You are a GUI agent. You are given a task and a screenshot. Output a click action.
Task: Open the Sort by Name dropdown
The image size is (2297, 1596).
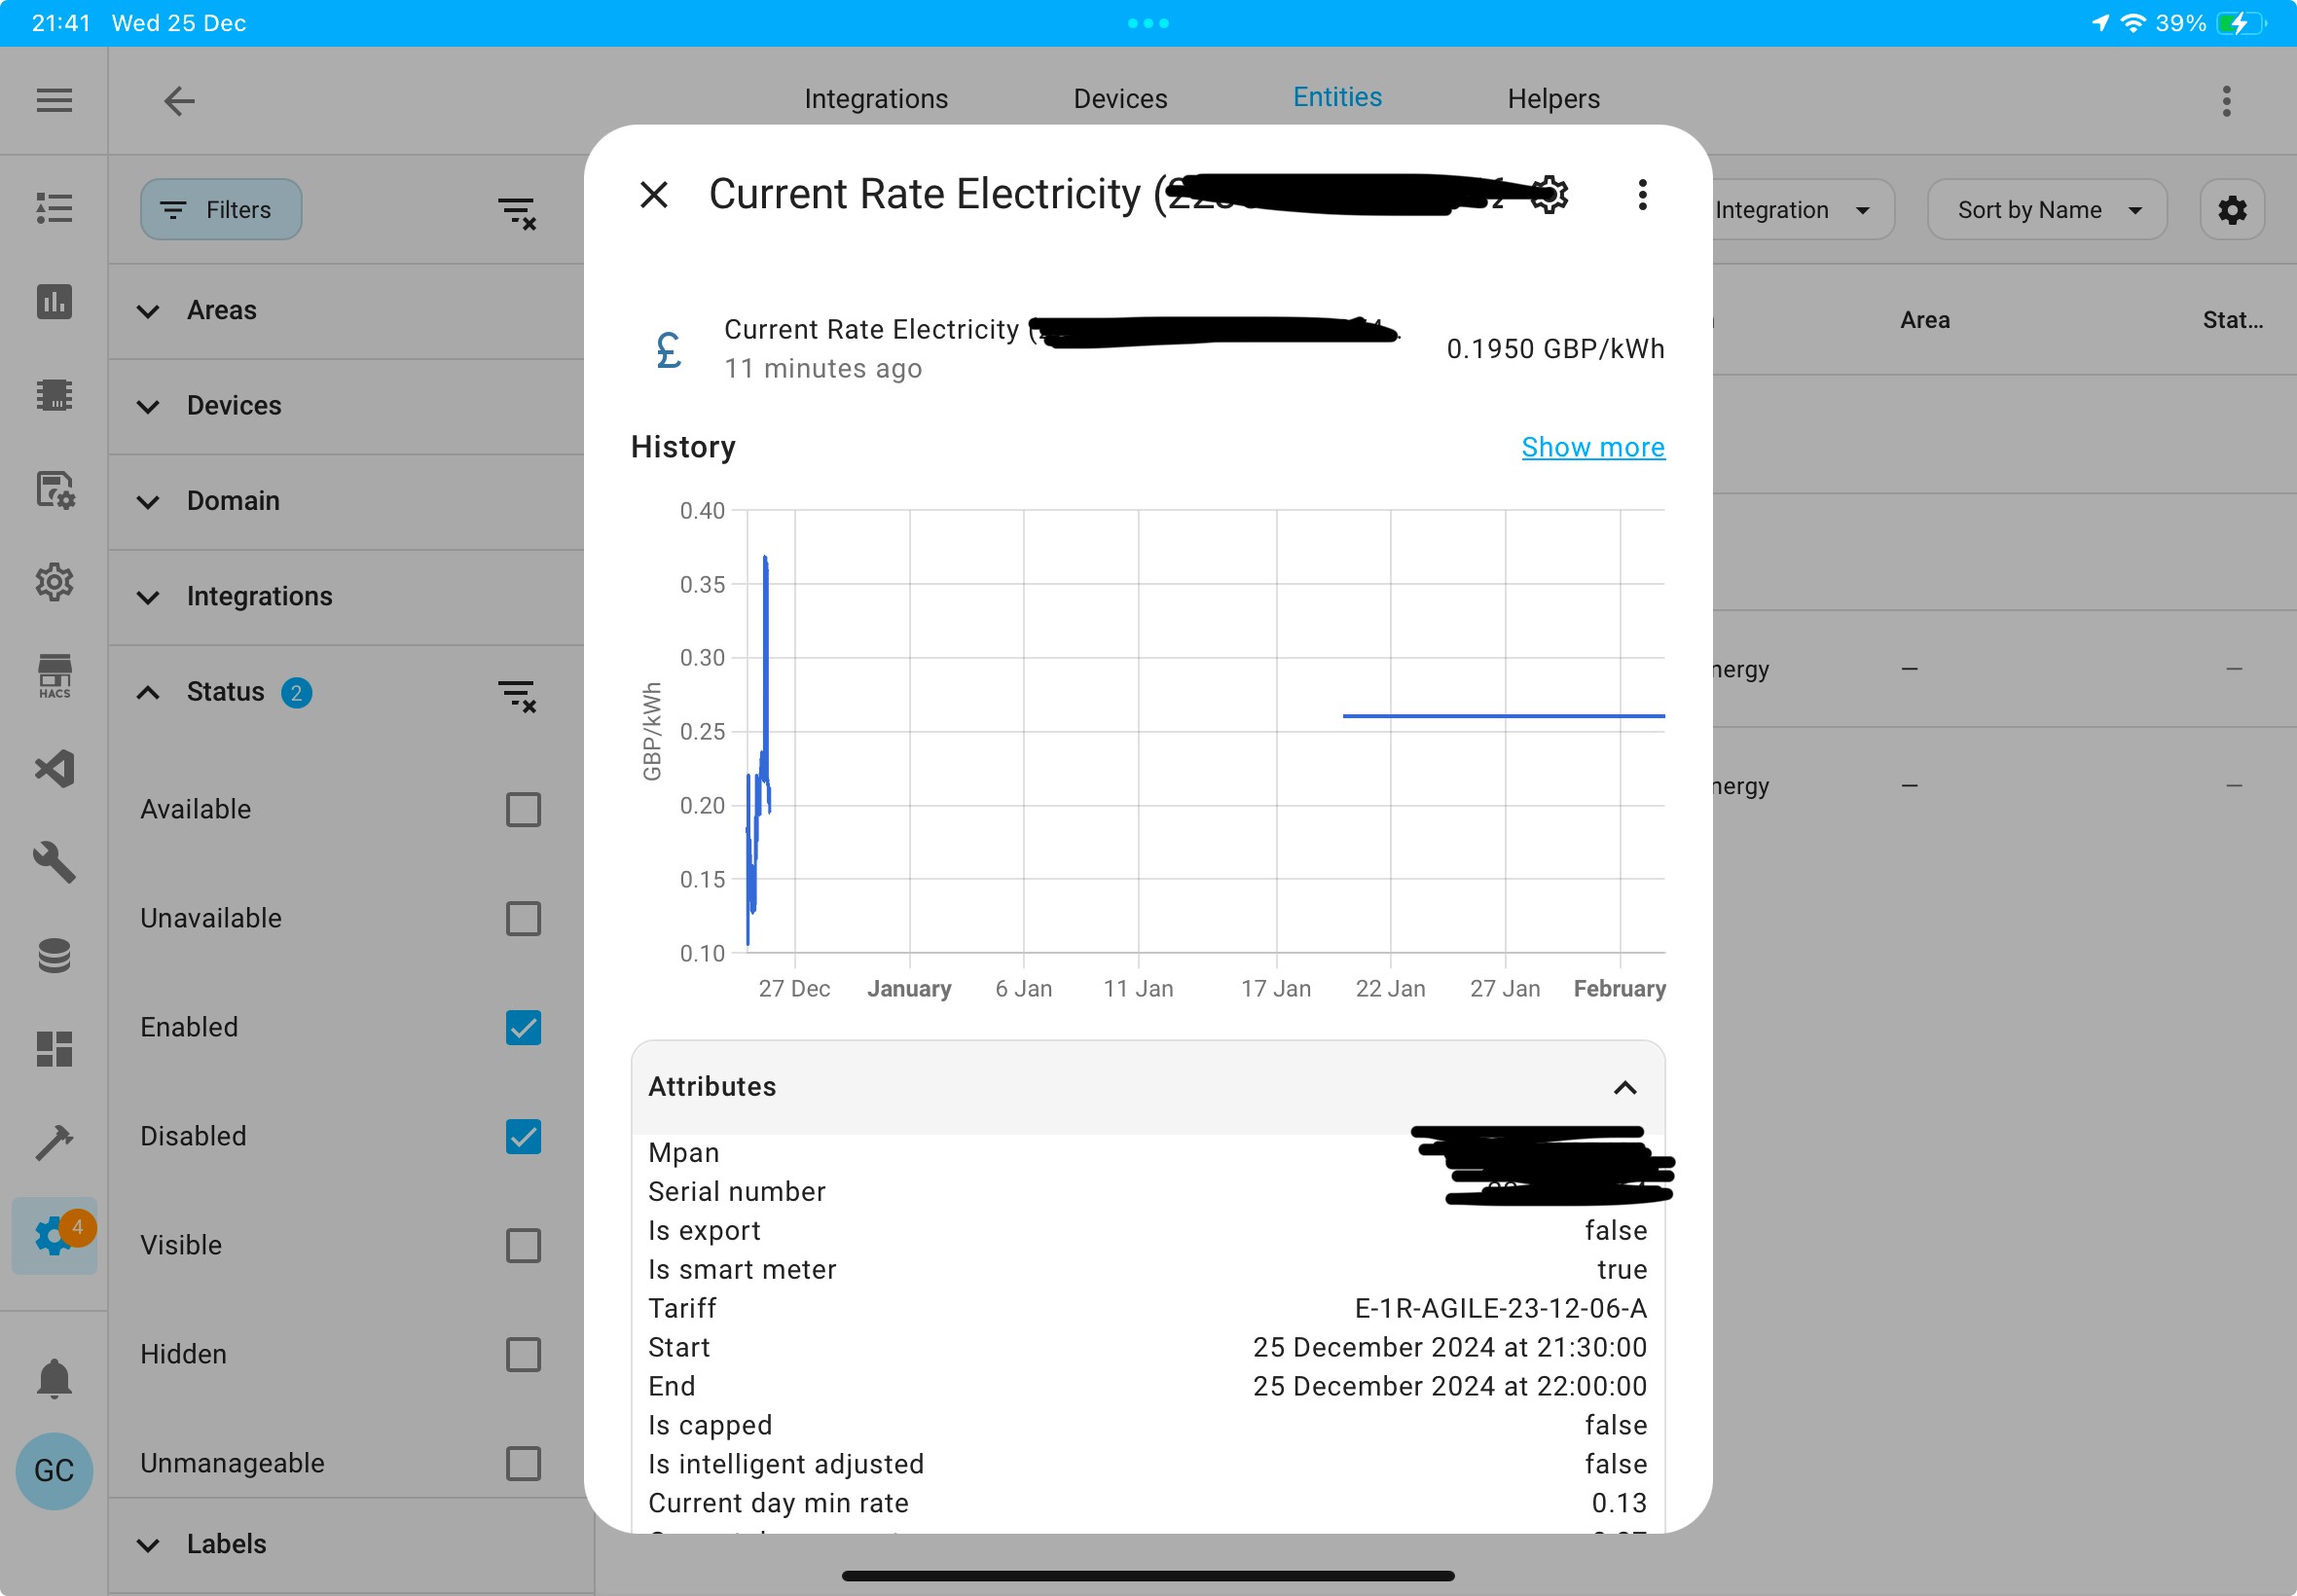pos(2047,210)
